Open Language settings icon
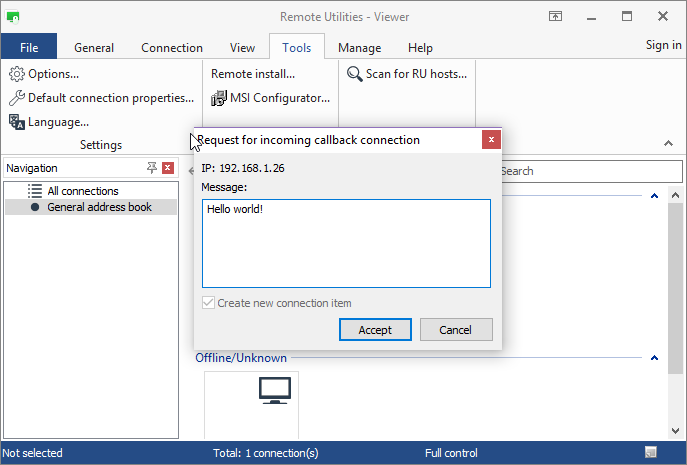The image size is (687, 465). pyautogui.click(x=16, y=122)
